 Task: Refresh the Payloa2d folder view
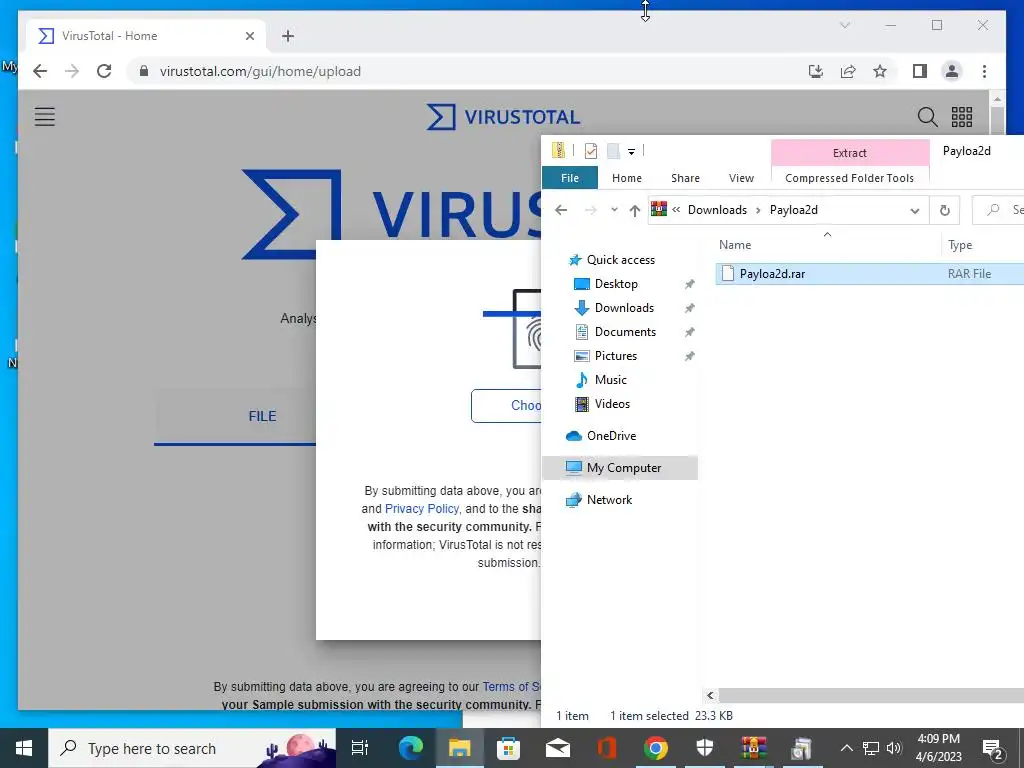click(944, 210)
